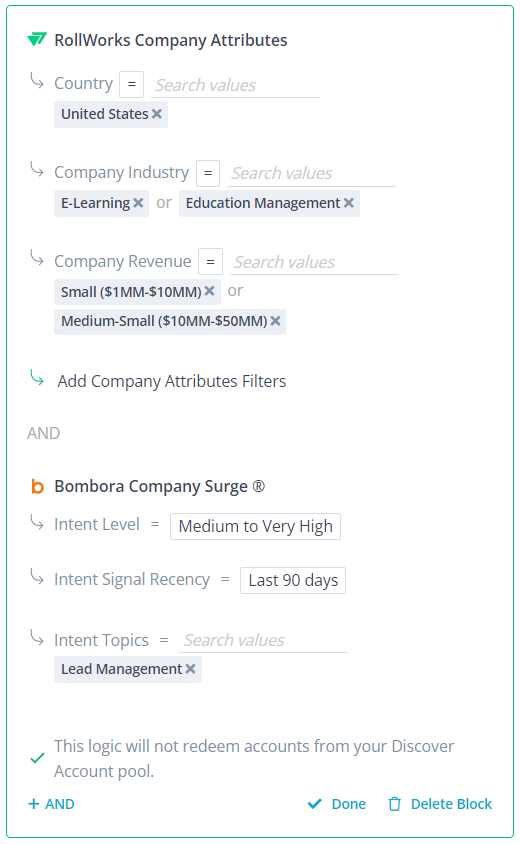Remove the Lead Management intent topic
The height and width of the screenshot is (844, 520).
click(x=190, y=669)
